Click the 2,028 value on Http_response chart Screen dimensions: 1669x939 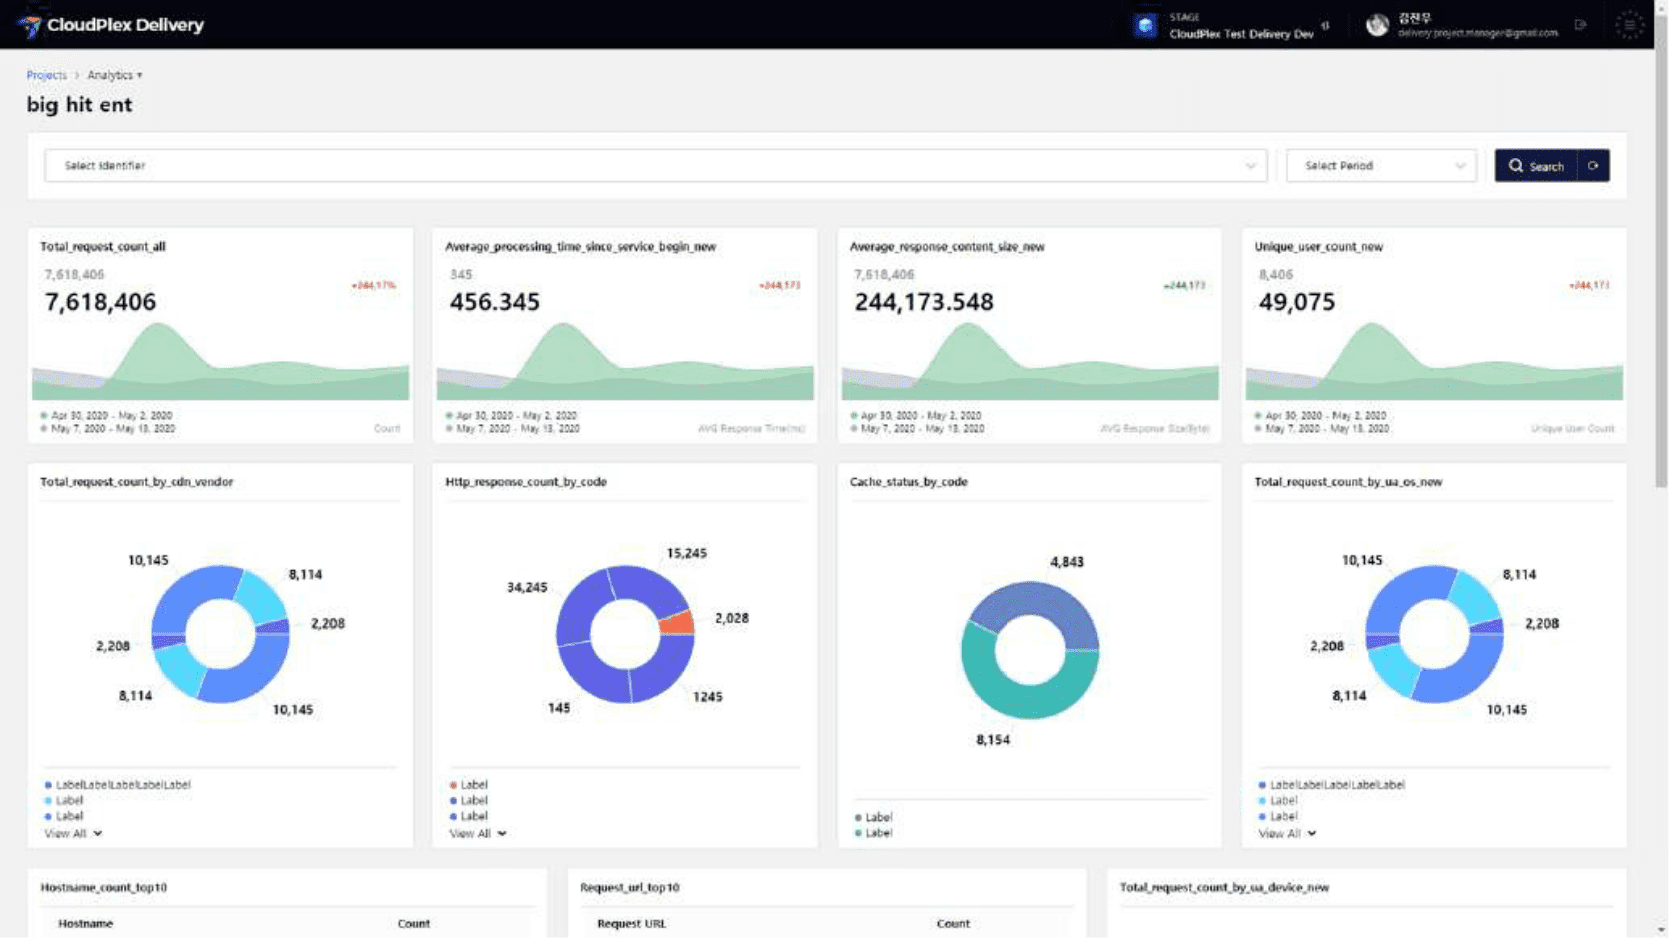pos(731,618)
